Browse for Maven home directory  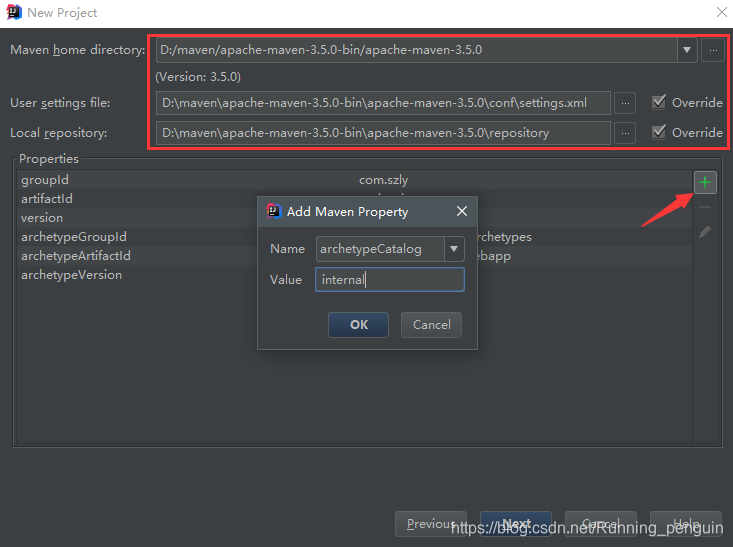[x=713, y=50]
